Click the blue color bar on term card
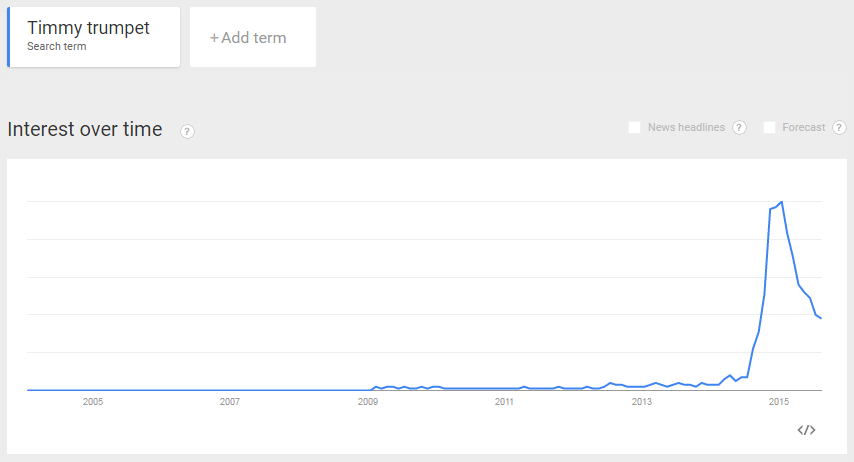The width and height of the screenshot is (854, 462). click(x=9, y=37)
